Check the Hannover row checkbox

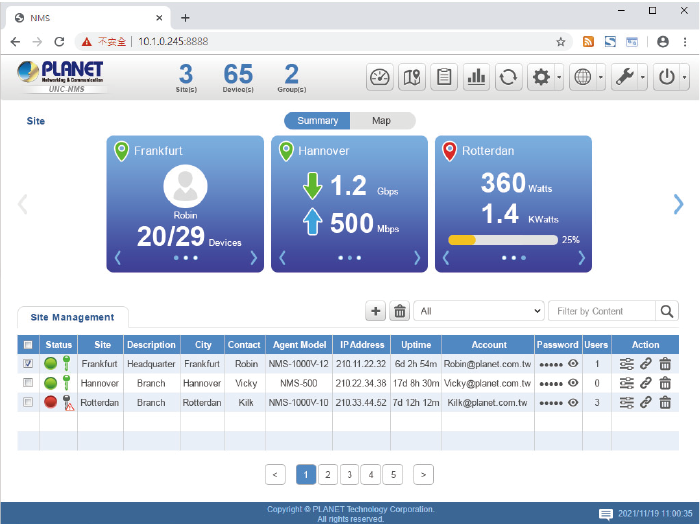click(x=28, y=383)
